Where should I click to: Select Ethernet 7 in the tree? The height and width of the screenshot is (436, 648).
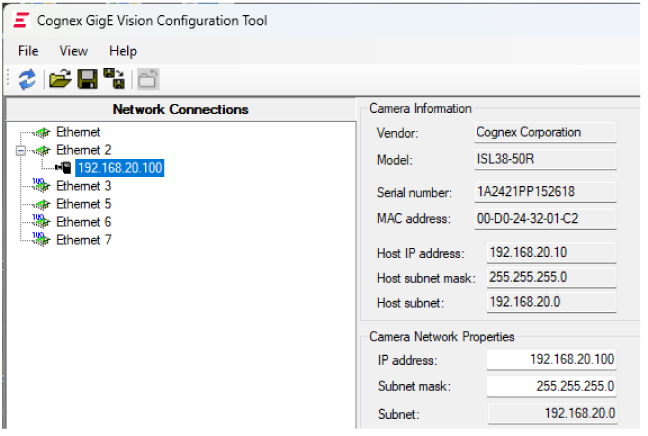pos(83,240)
